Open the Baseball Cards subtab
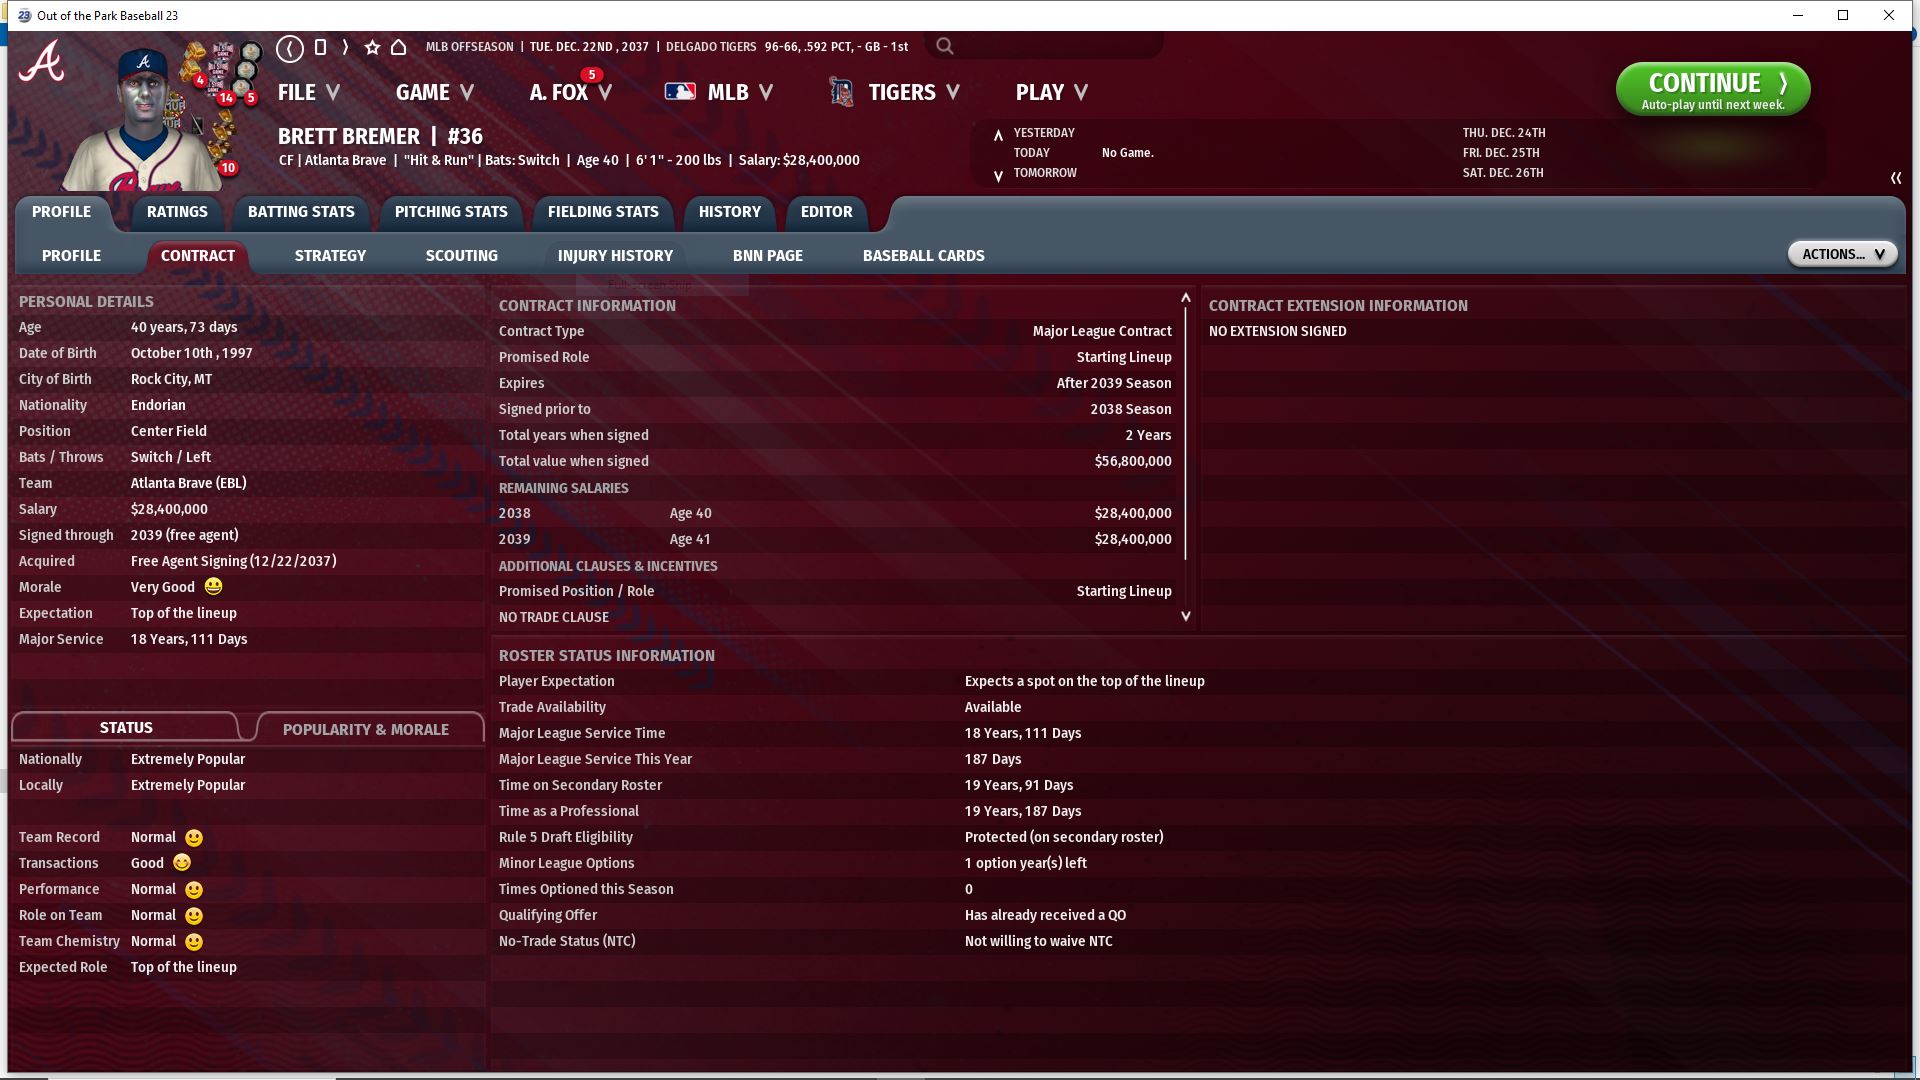 (x=923, y=256)
